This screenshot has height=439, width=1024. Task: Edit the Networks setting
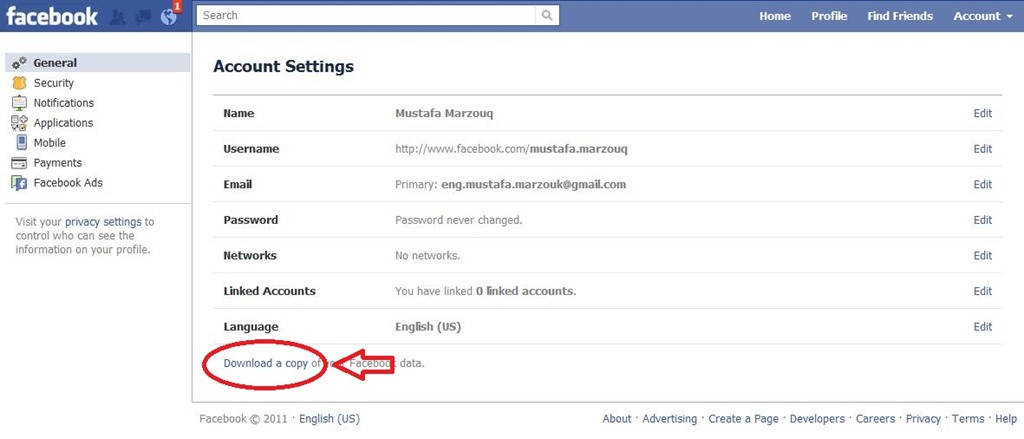point(982,255)
